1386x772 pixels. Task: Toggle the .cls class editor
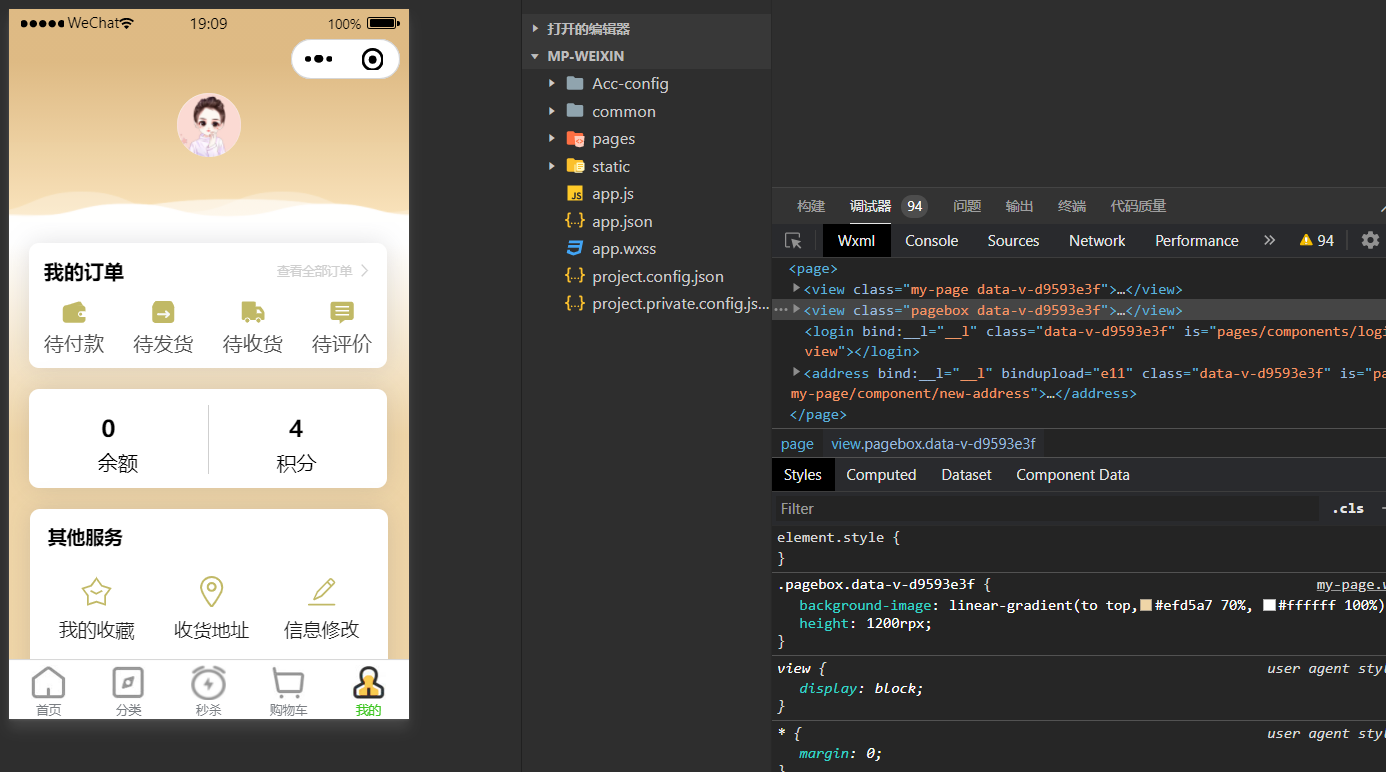coord(1347,508)
